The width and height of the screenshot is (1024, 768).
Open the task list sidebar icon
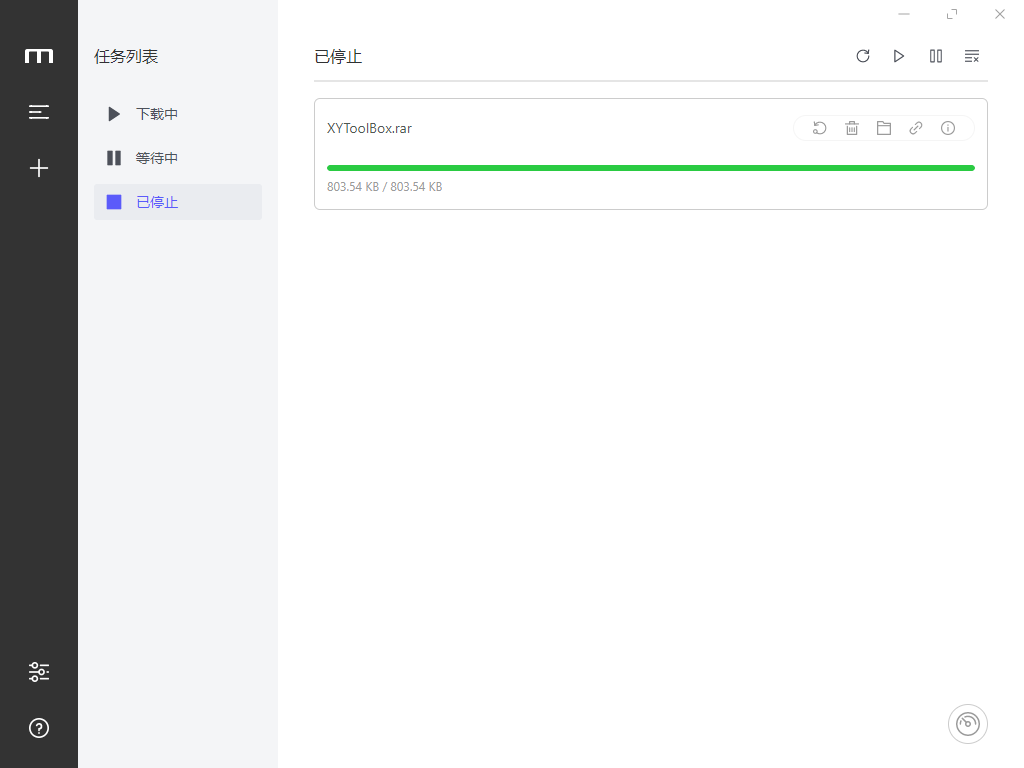pos(38,112)
